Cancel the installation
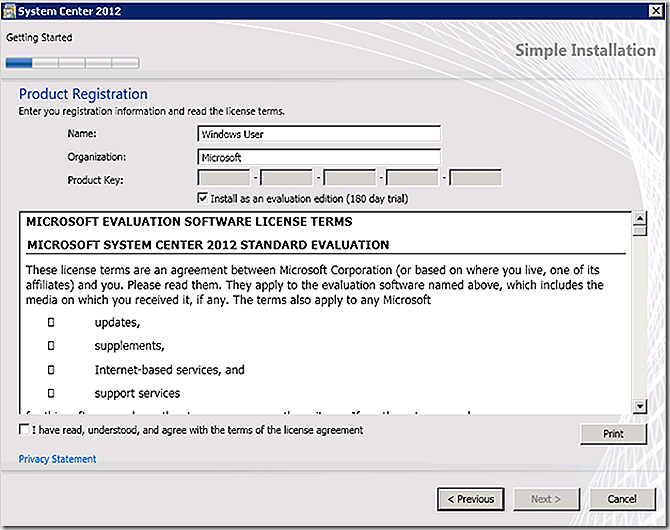The width and height of the screenshot is (670, 530). tap(622, 499)
